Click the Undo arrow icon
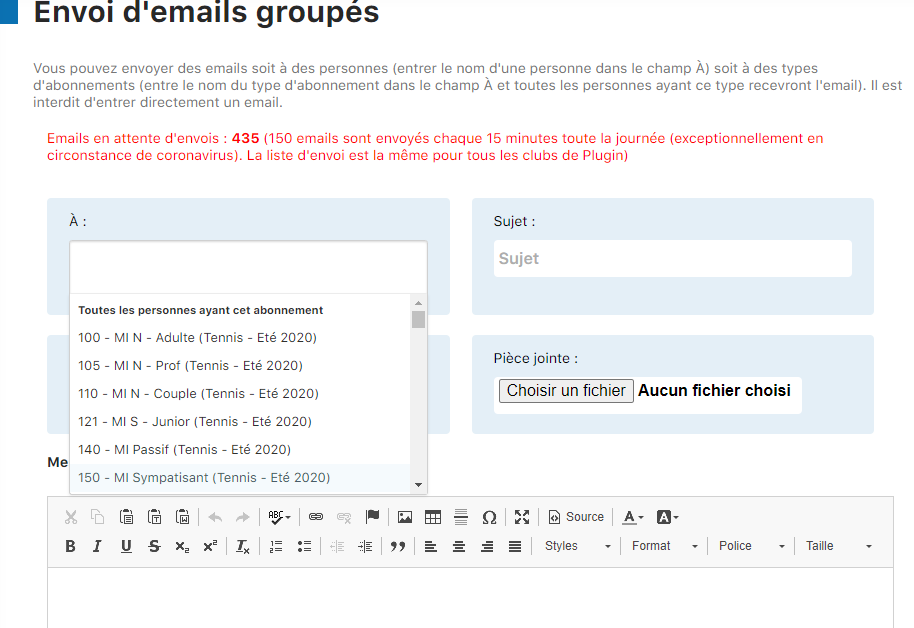 (215, 517)
